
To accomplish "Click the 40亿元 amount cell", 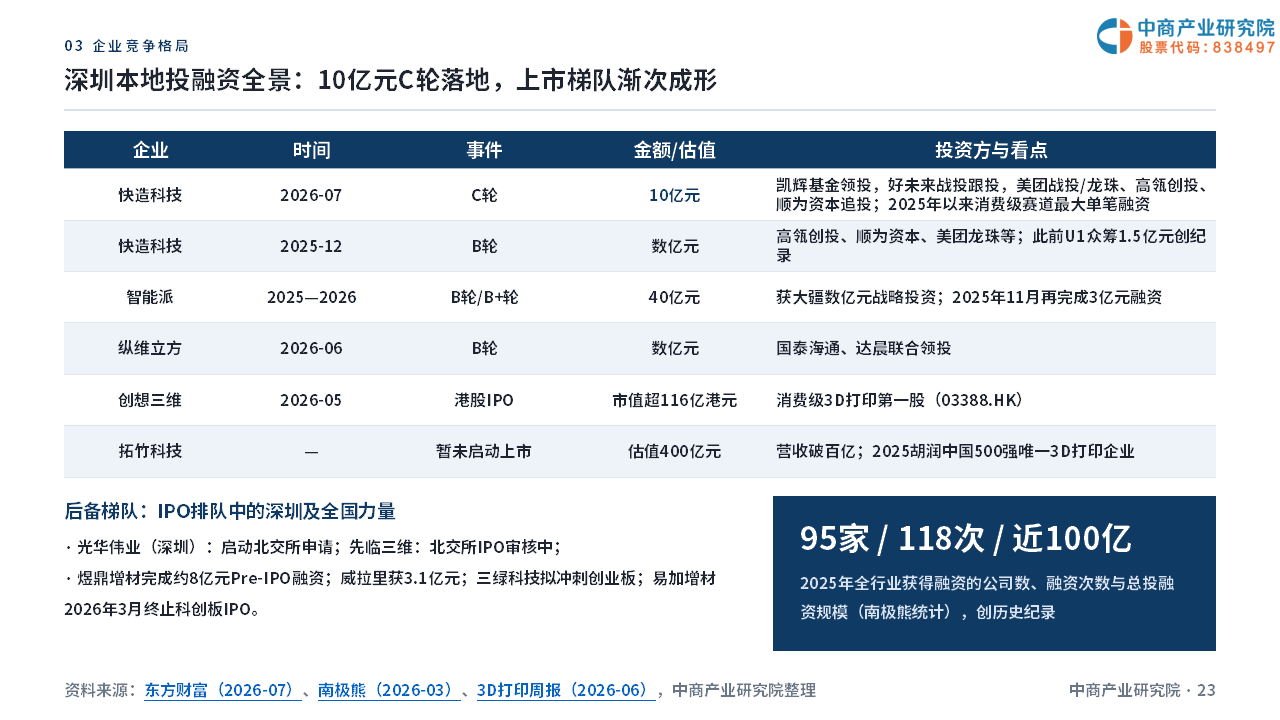I will coord(675,297).
